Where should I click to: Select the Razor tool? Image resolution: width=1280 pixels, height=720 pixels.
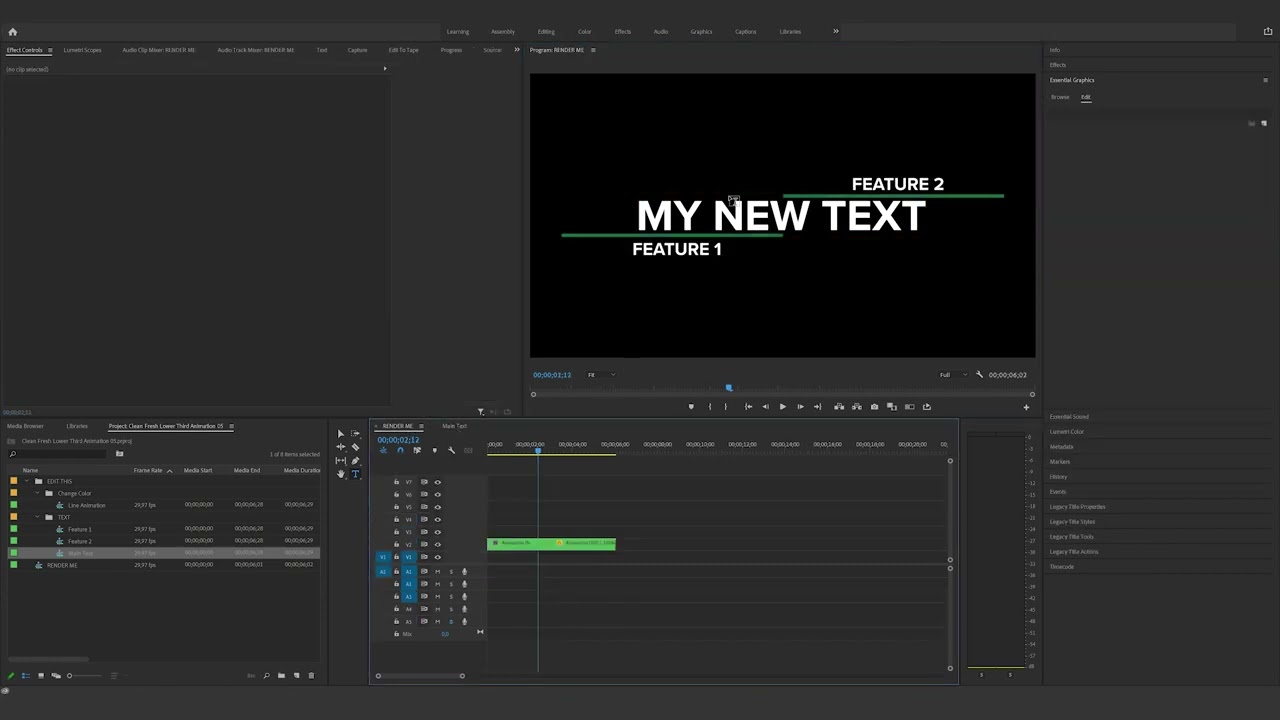(355, 447)
